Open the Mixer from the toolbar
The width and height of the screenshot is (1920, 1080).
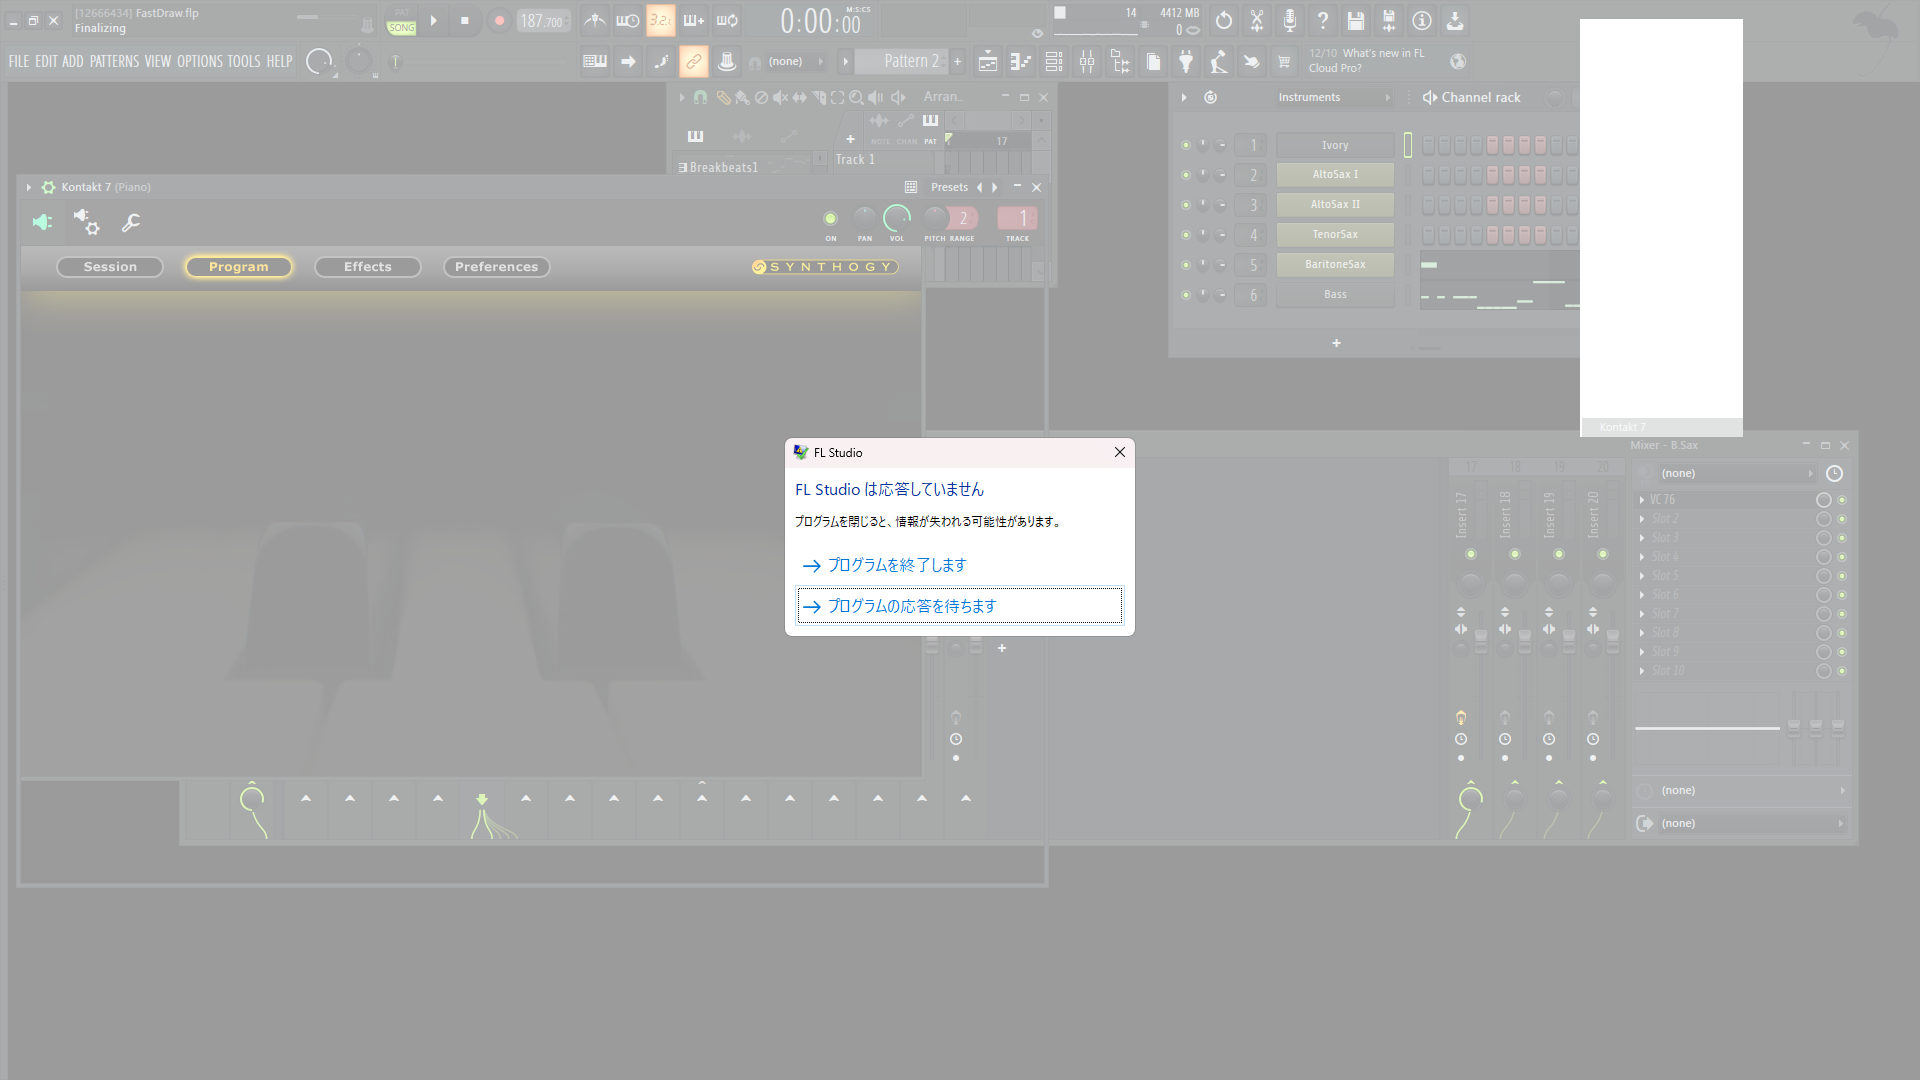pos(1087,62)
